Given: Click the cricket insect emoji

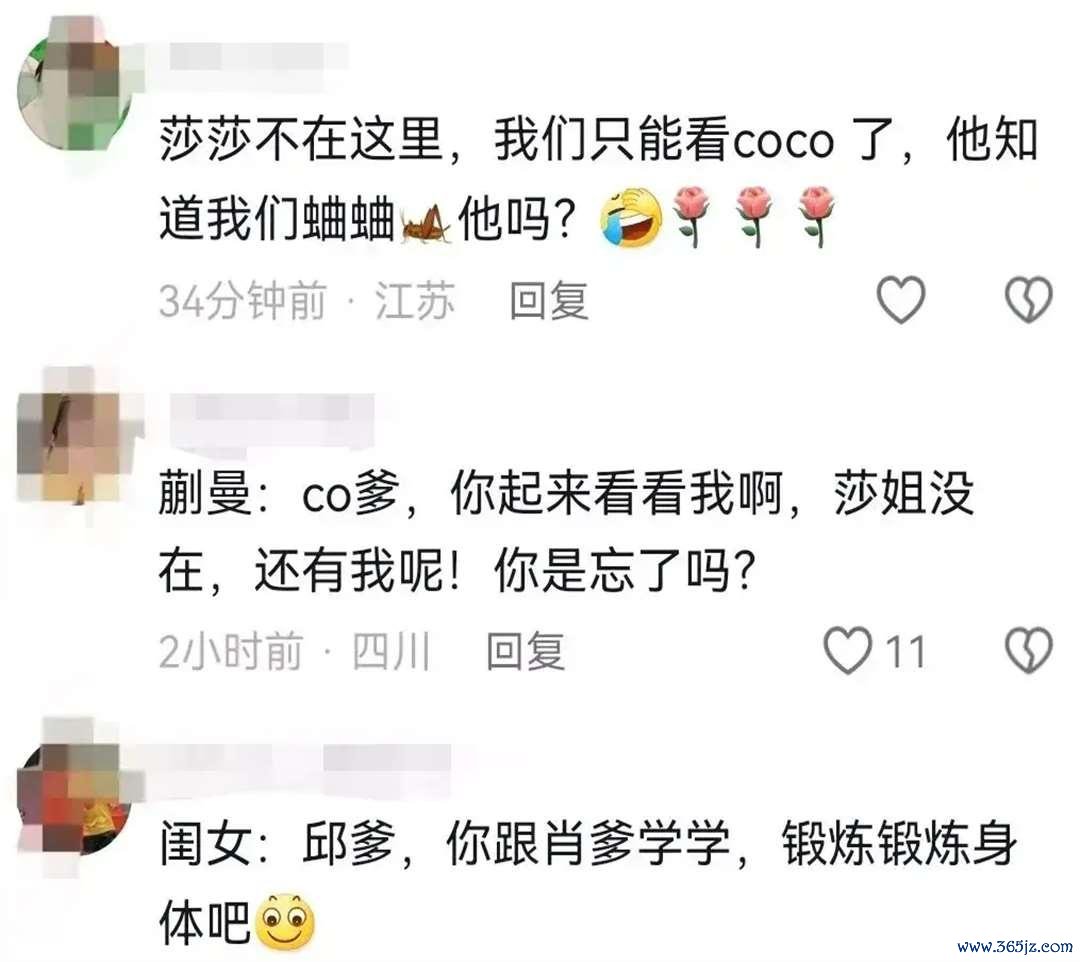Looking at the screenshot, I should pos(426,222).
